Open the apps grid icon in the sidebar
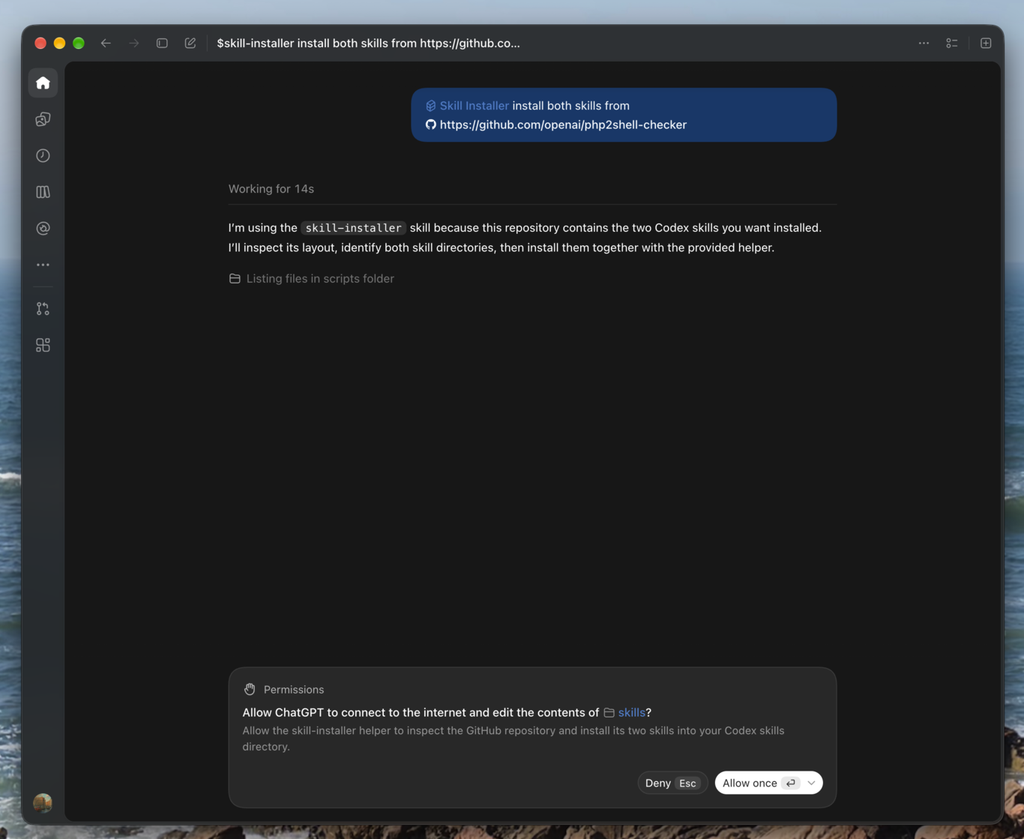Viewport: 1024px width, 839px height. click(43, 345)
